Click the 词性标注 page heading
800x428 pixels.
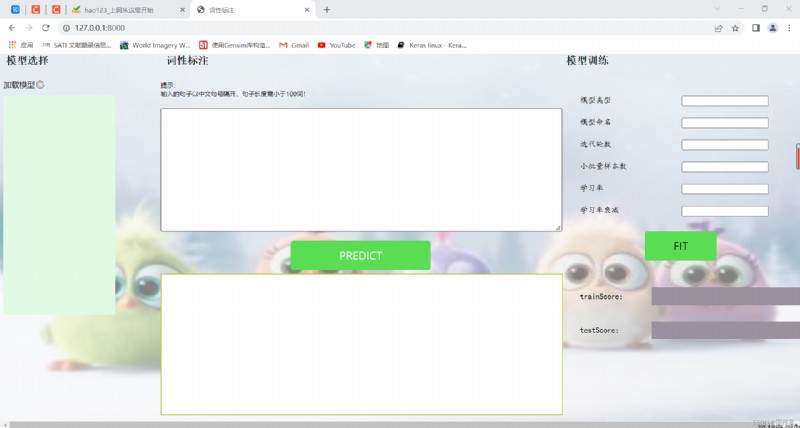pyautogui.click(x=187, y=61)
